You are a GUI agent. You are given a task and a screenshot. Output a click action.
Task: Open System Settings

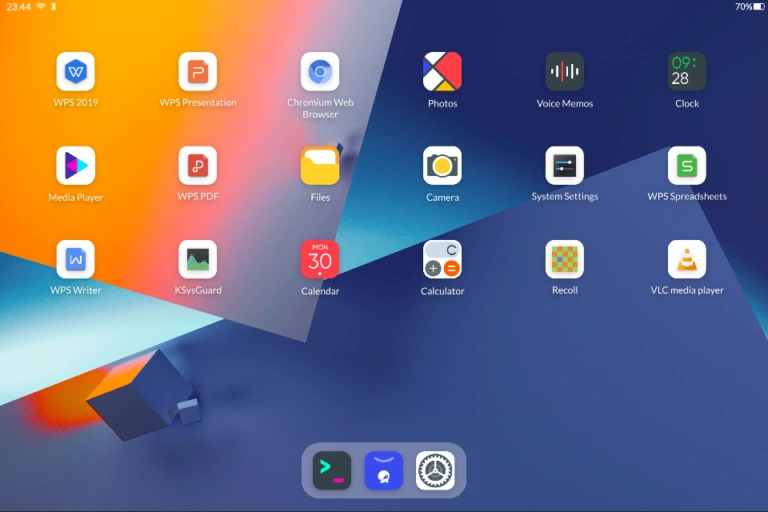coord(565,166)
